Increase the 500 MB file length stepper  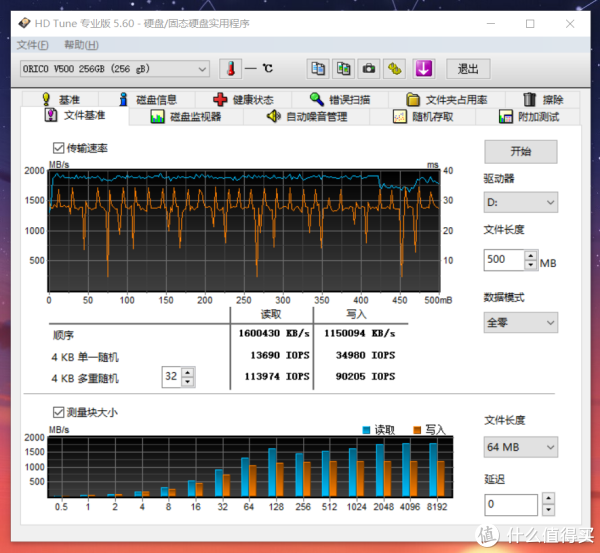pos(531,255)
